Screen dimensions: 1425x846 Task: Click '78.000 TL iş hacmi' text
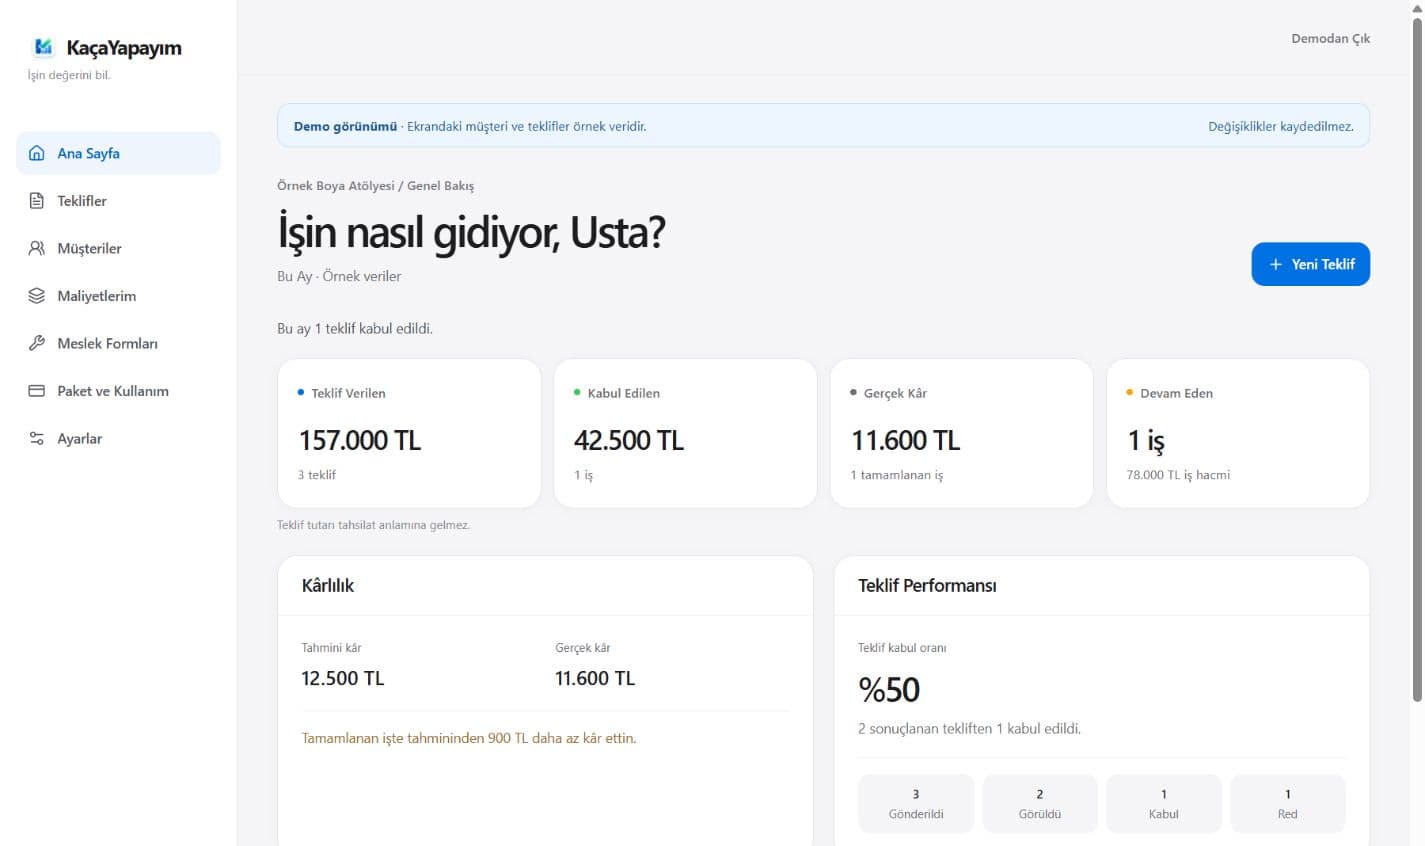coord(1178,475)
